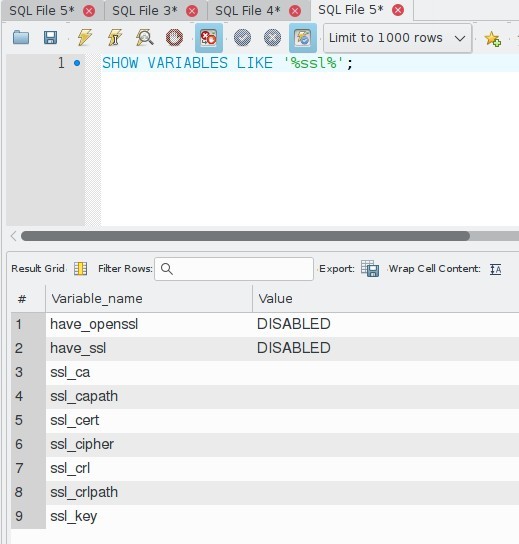Click the Result Grid icon

(x=80, y=269)
